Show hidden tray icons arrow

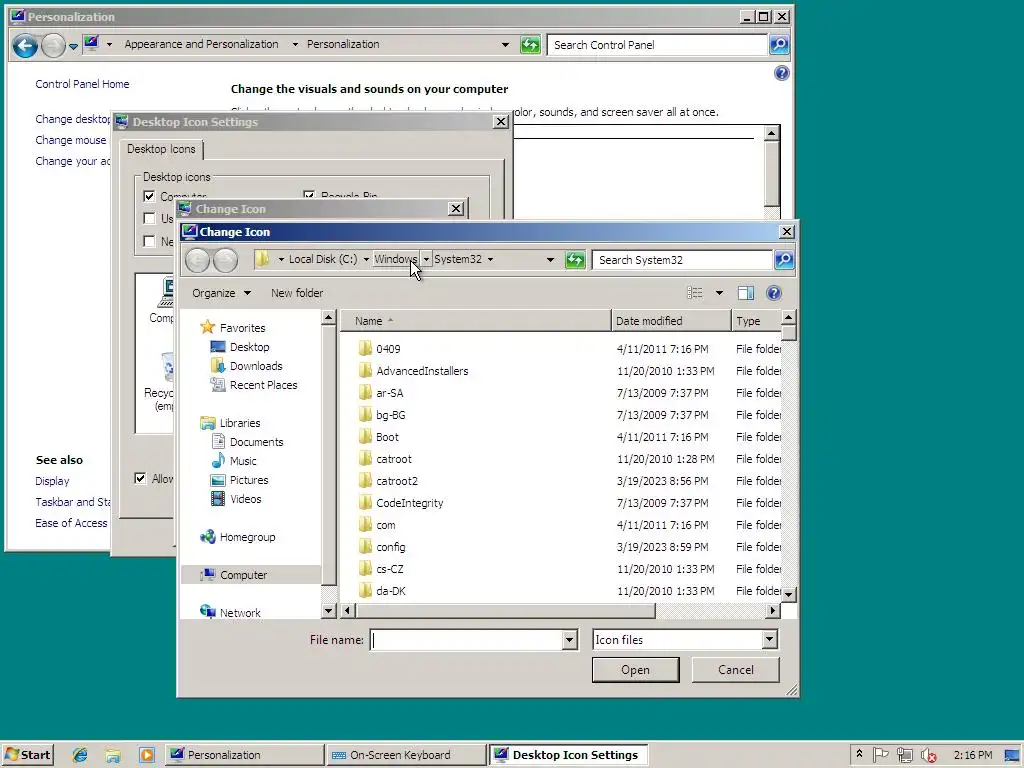tap(859, 754)
